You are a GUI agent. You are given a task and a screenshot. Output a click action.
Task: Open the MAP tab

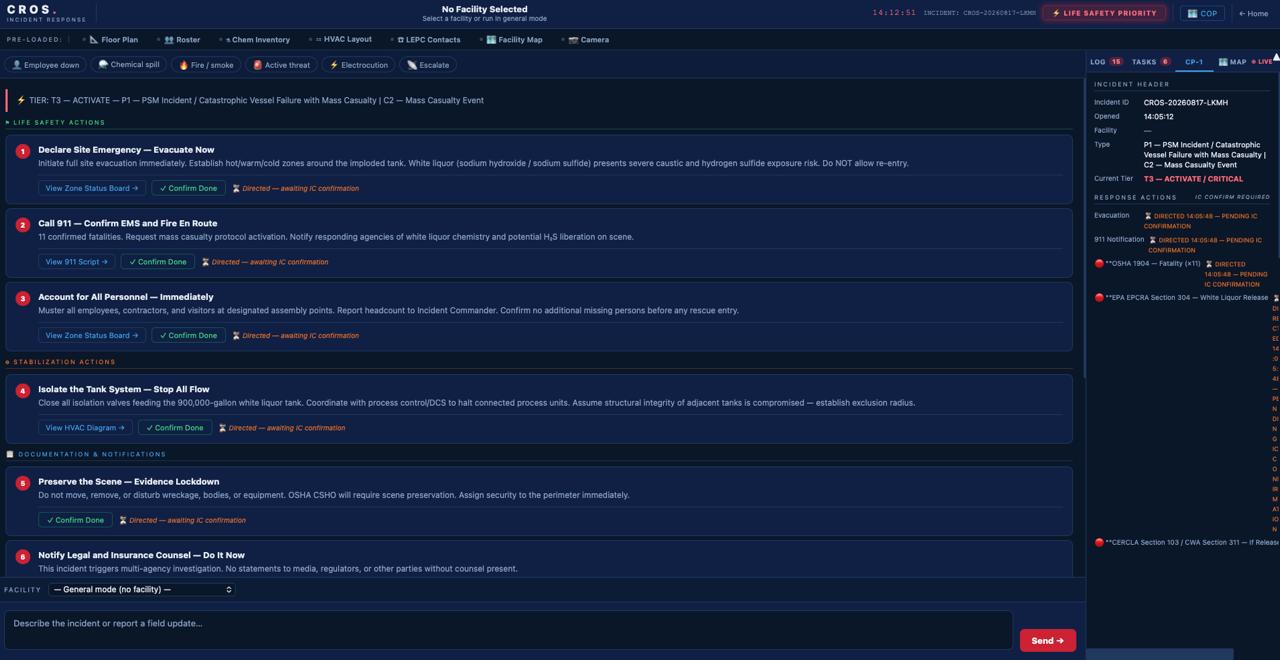(1232, 62)
